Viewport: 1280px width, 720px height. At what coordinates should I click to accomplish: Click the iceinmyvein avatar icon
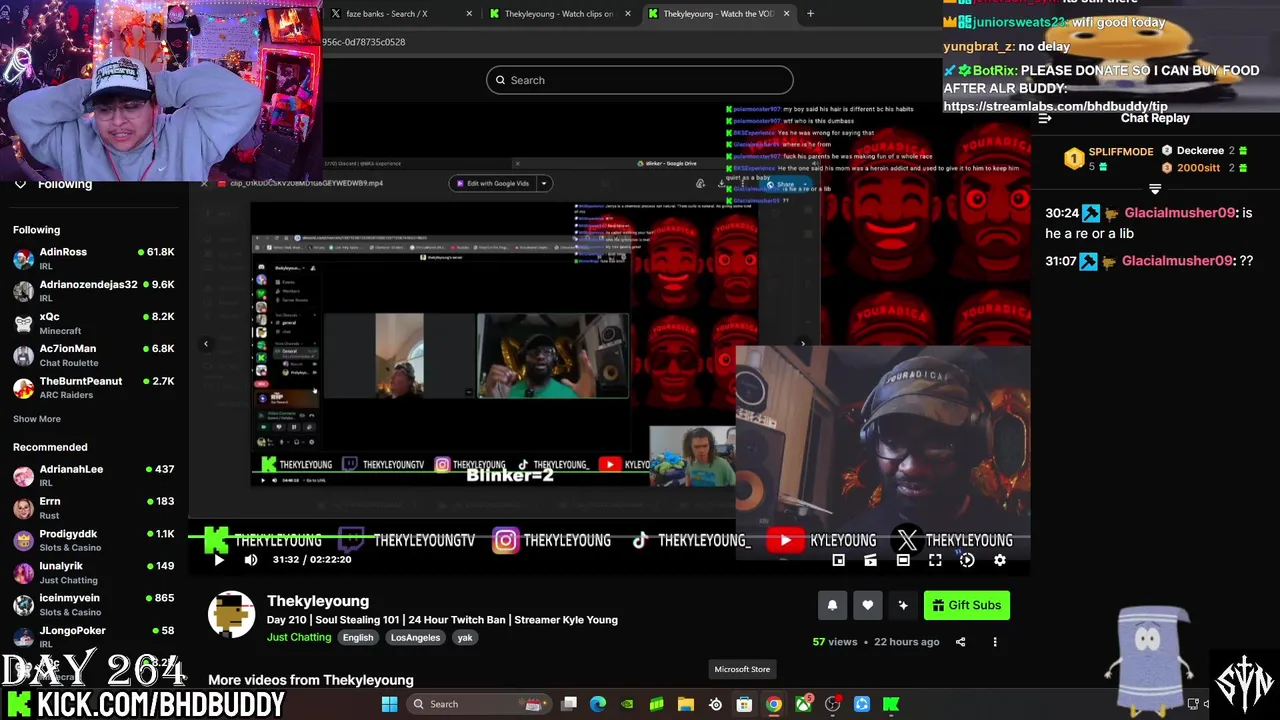(x=23, y=604)
